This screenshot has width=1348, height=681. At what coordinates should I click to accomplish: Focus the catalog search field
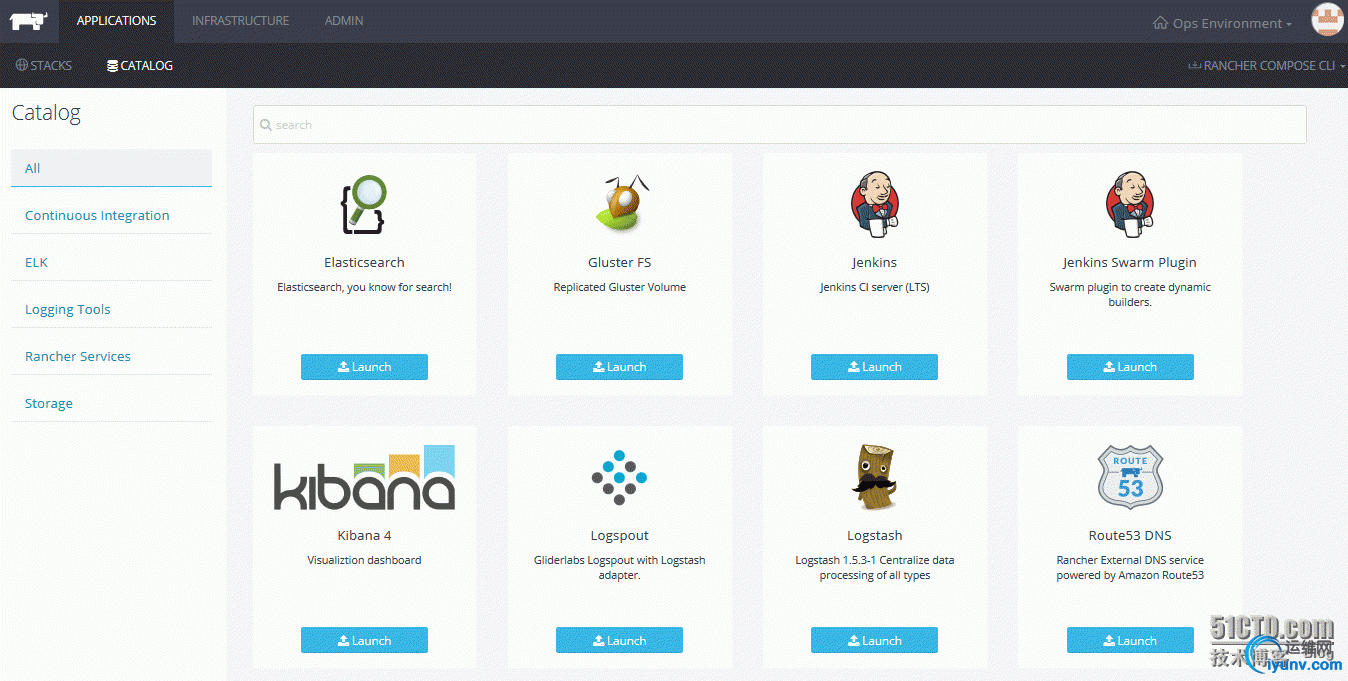[x=779, y=125]
